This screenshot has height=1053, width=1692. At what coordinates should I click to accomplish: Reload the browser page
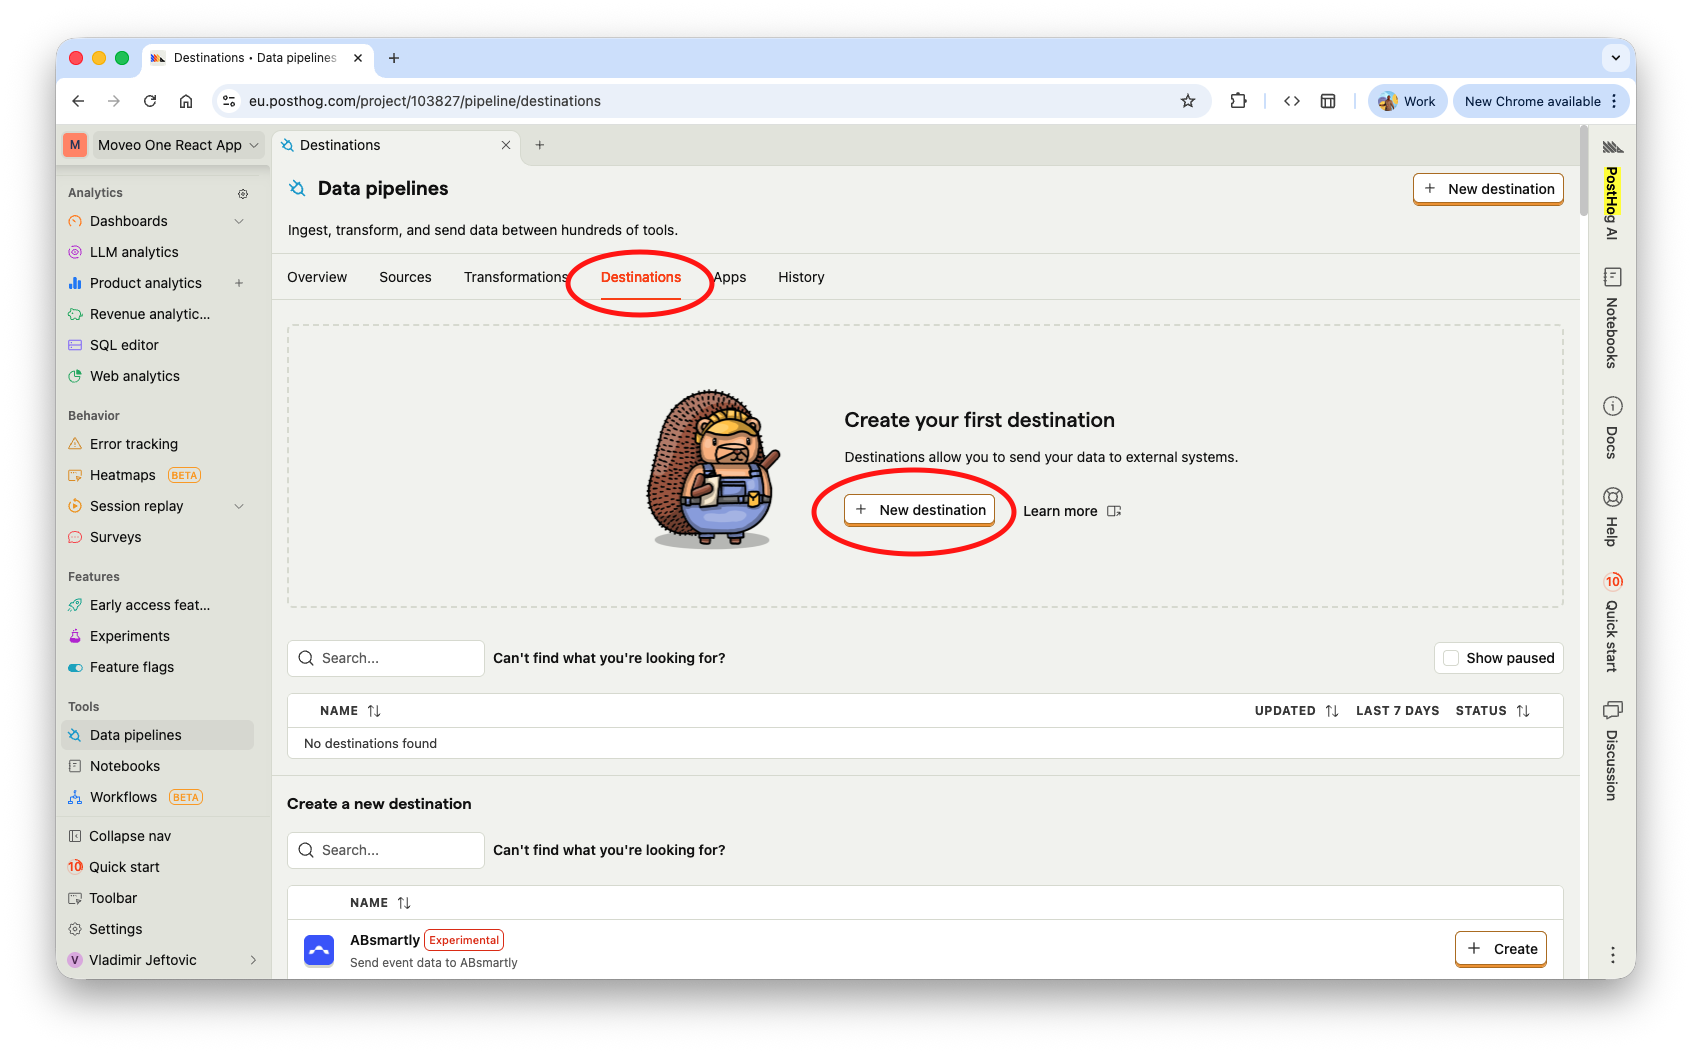[x=150, y=101]
